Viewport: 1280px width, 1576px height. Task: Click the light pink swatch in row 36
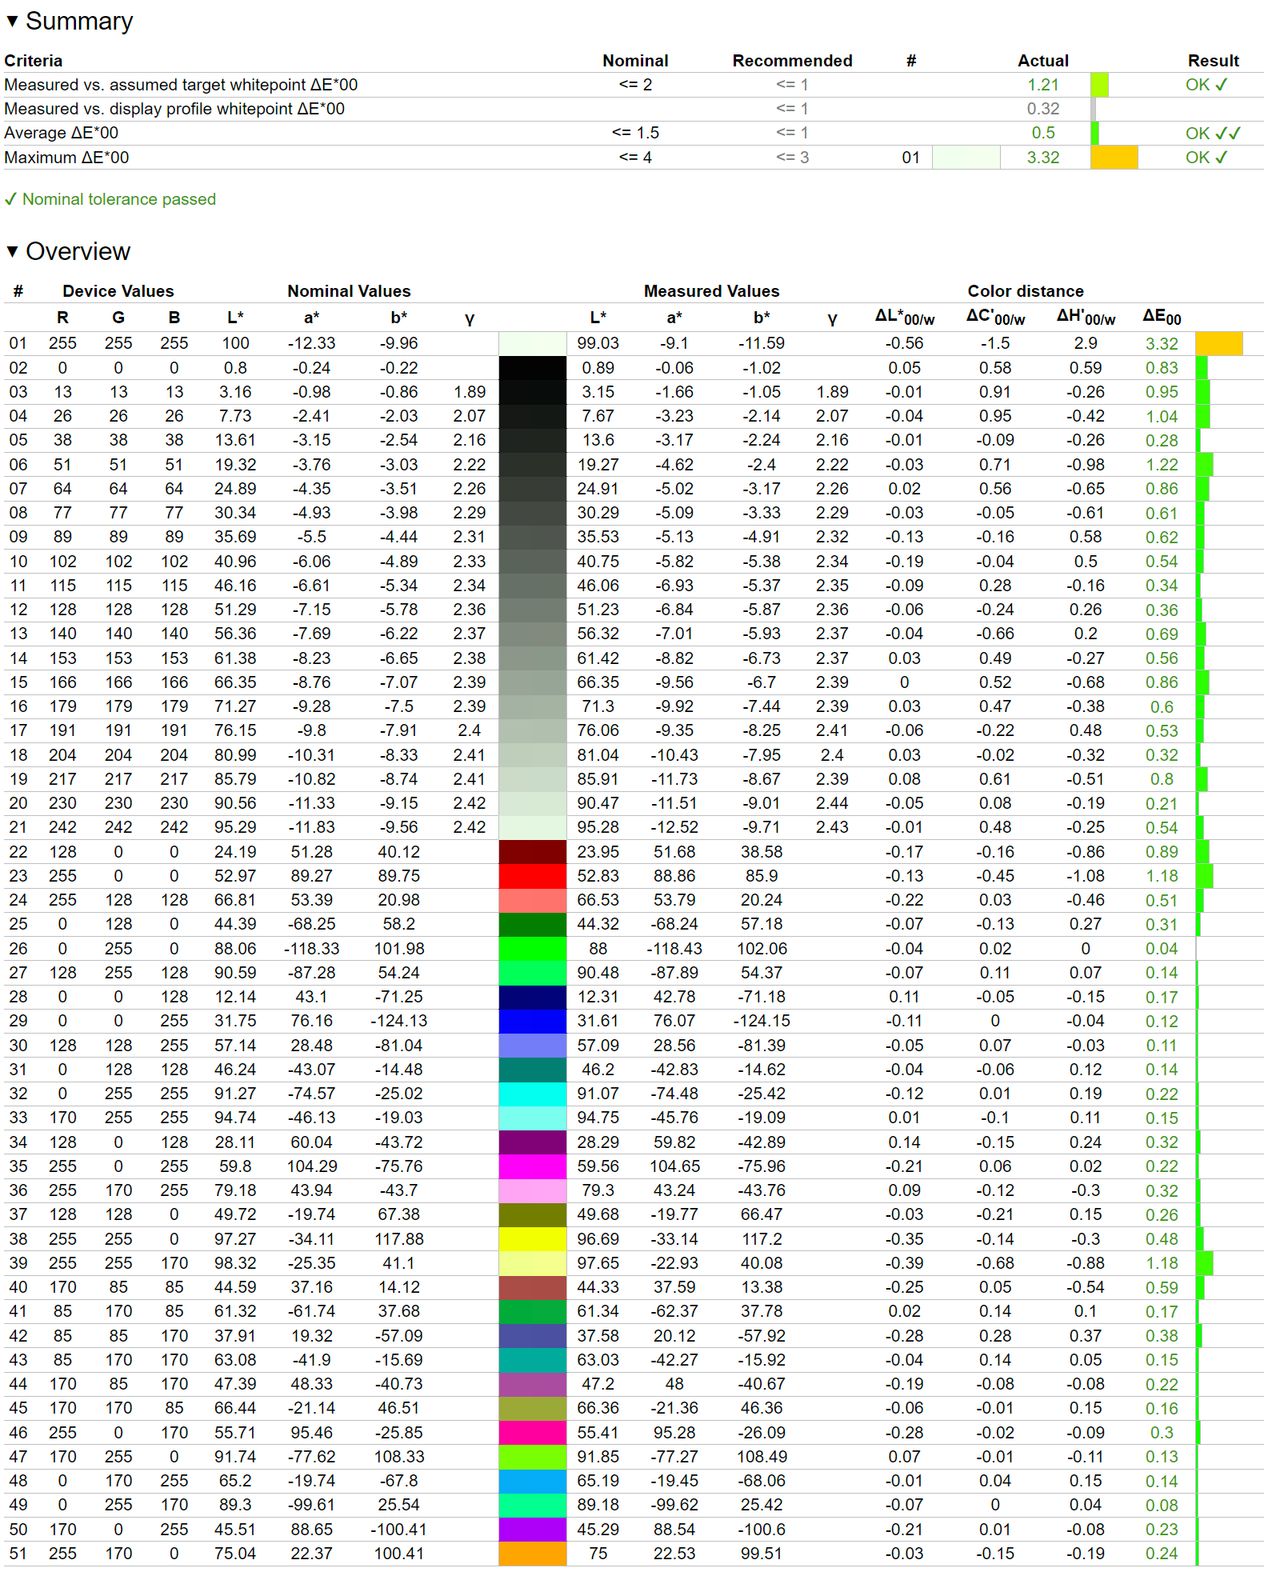tap(532, 1191)
